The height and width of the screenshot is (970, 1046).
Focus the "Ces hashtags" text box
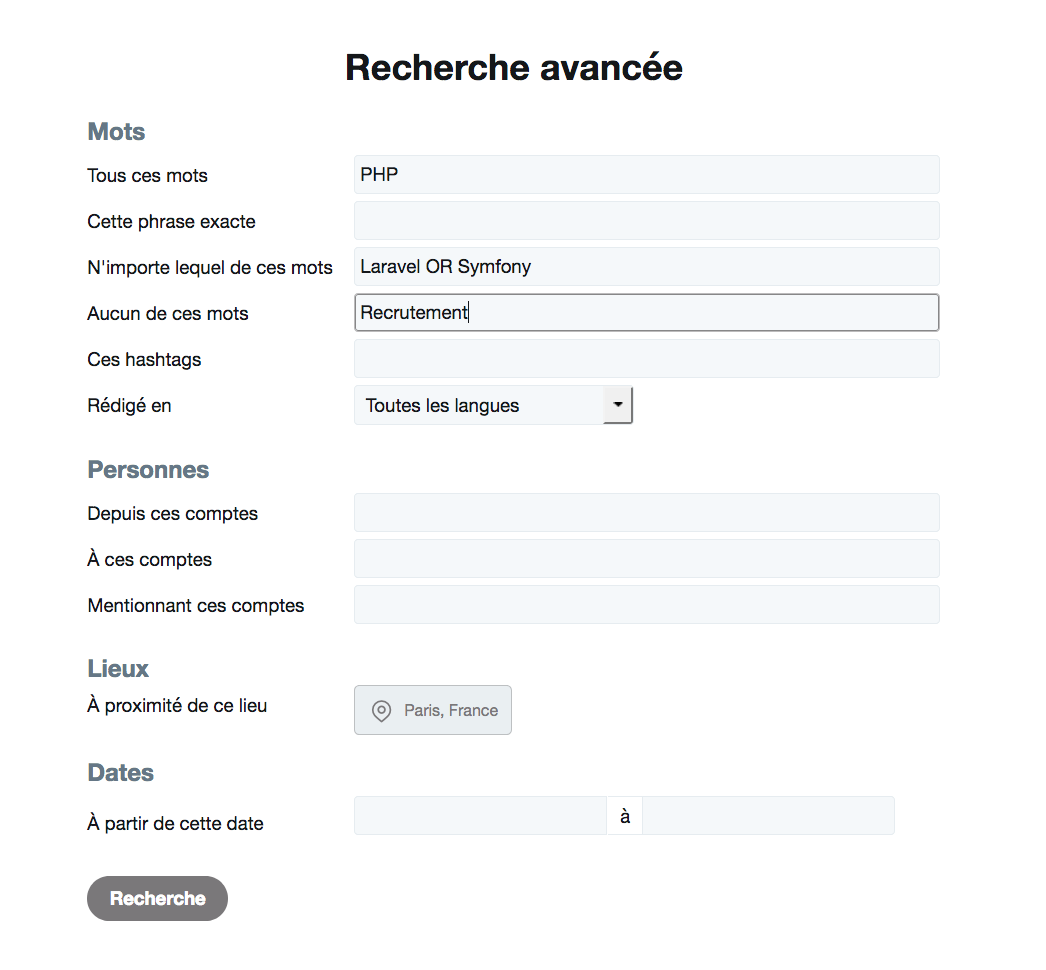pos(646,359)
